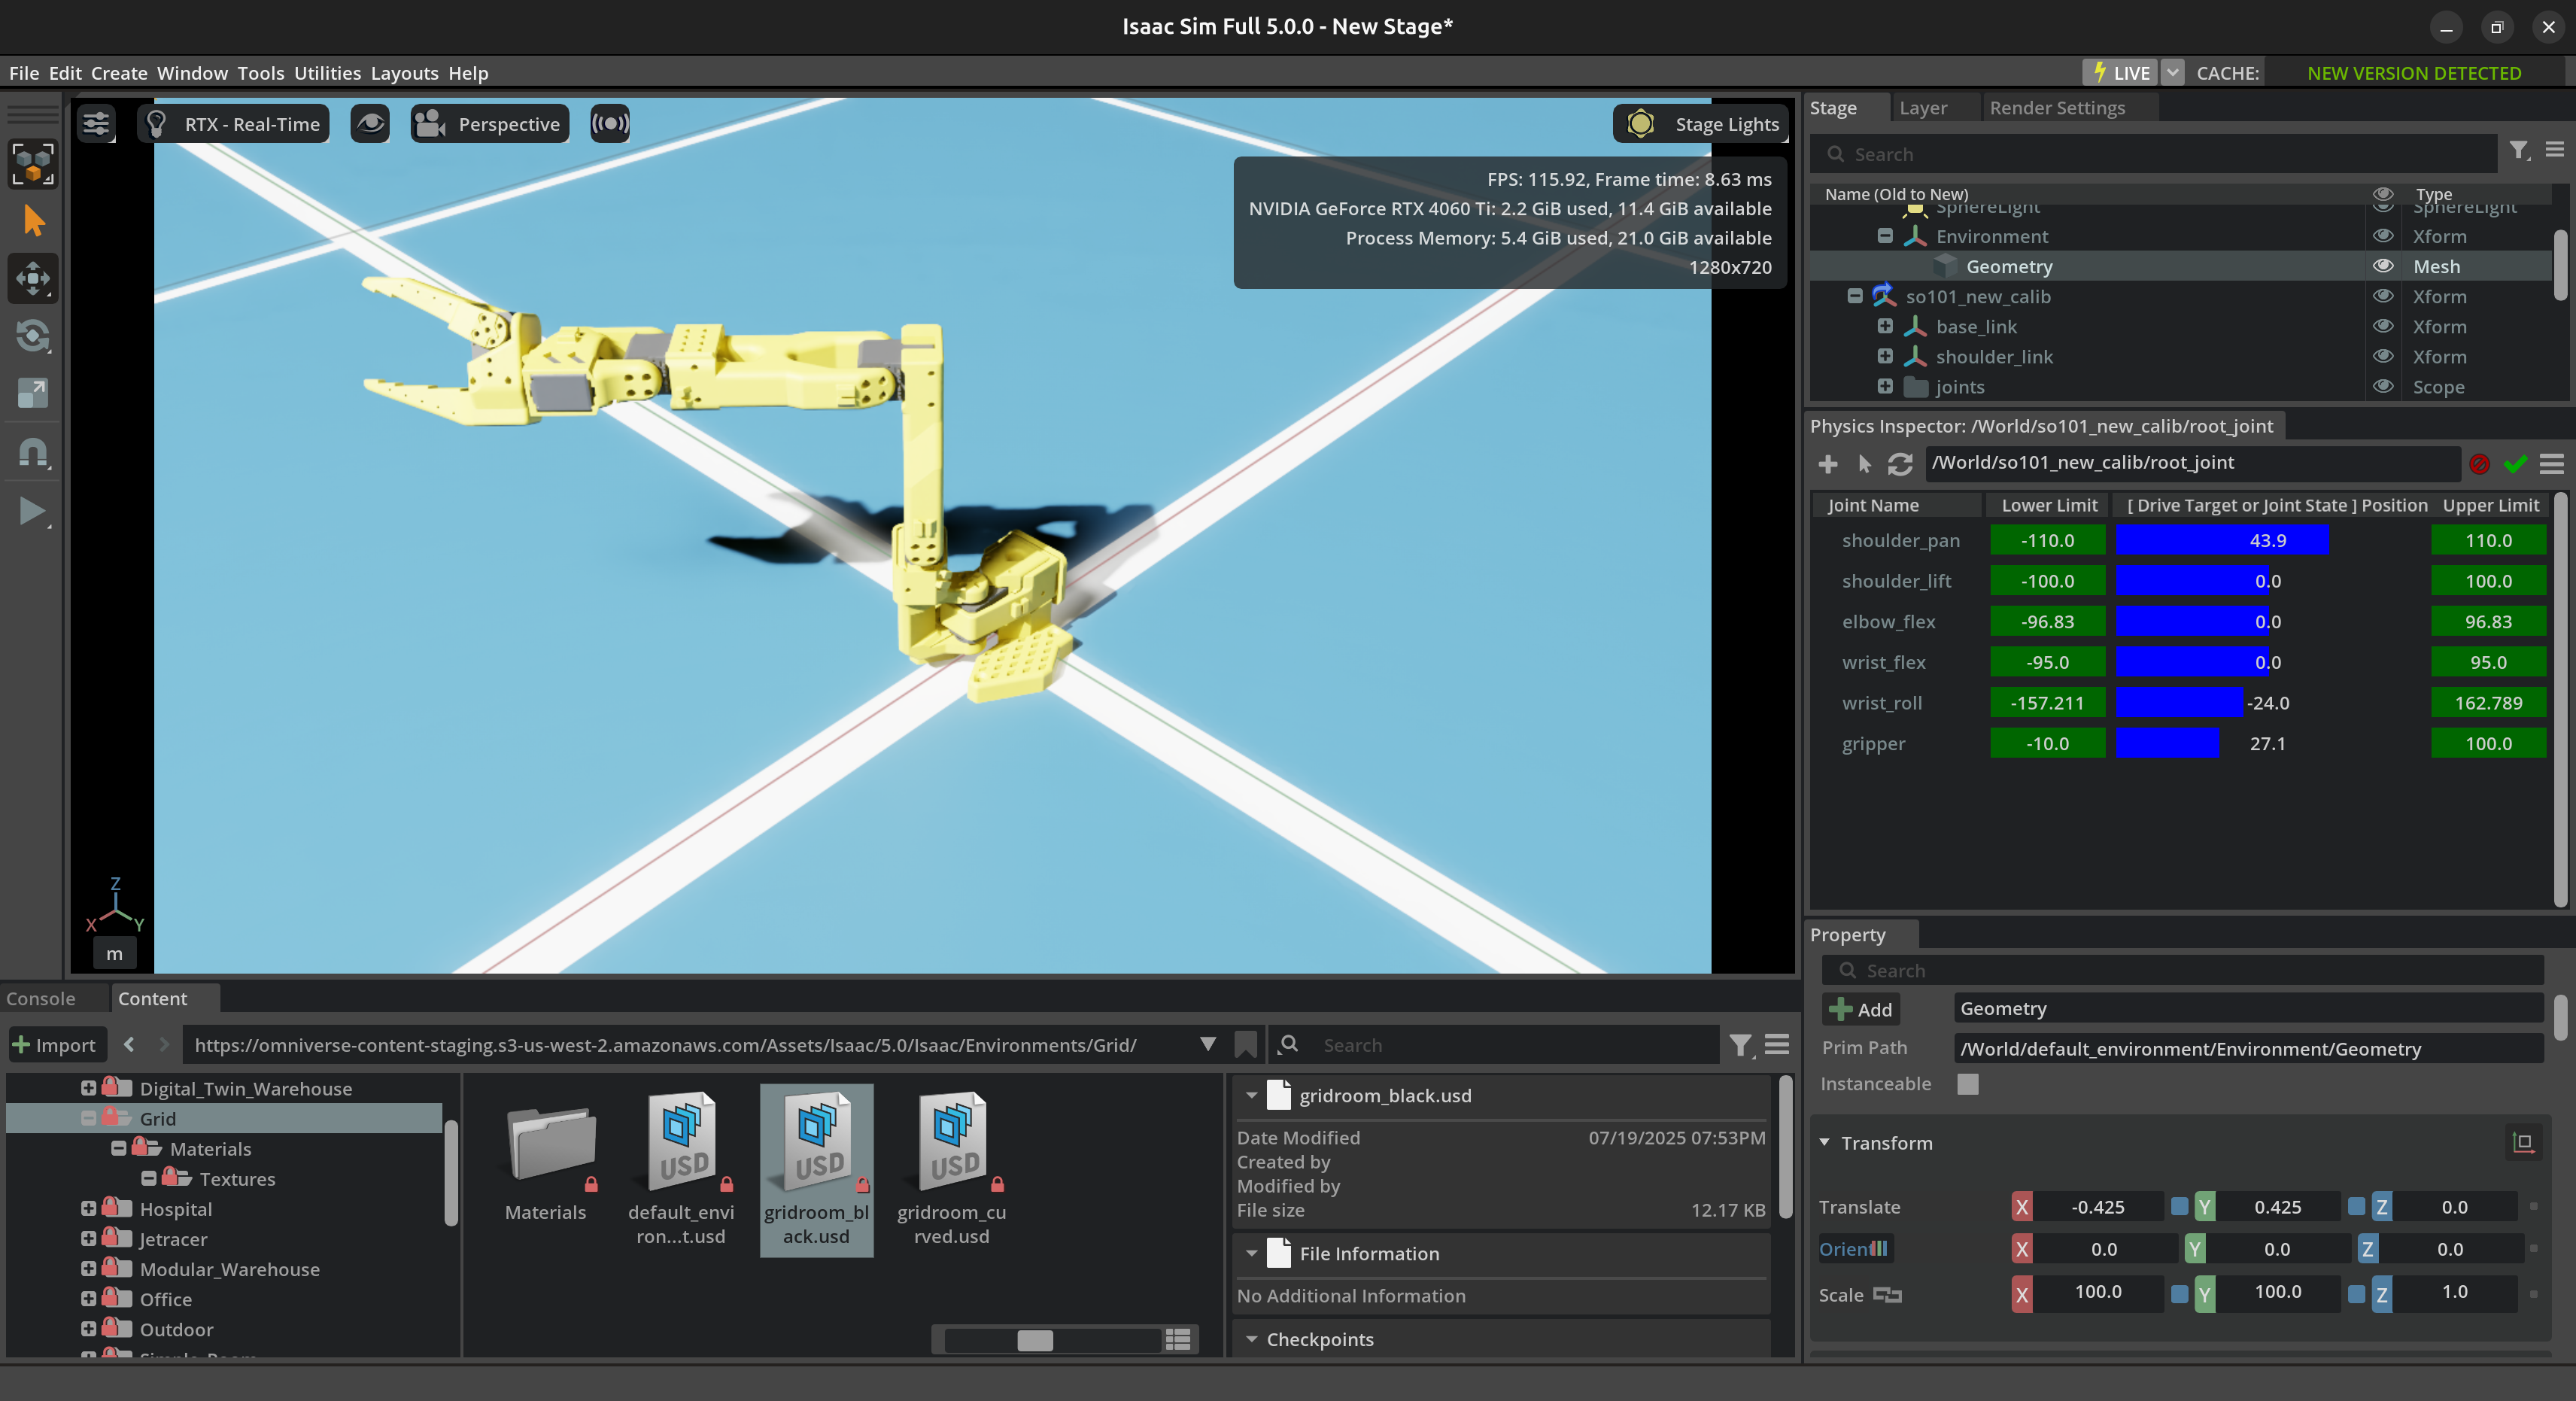Adjust the gripper position slider

[x=2267, y=743]
